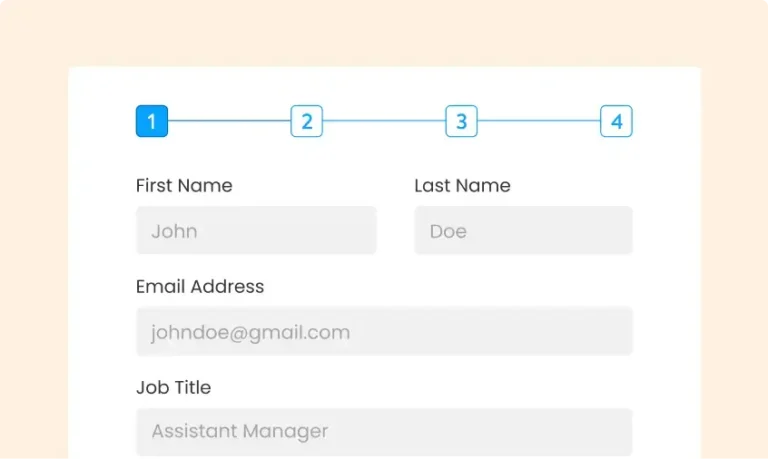Click the connector line between steps 2 and 3

pos(384,122)
